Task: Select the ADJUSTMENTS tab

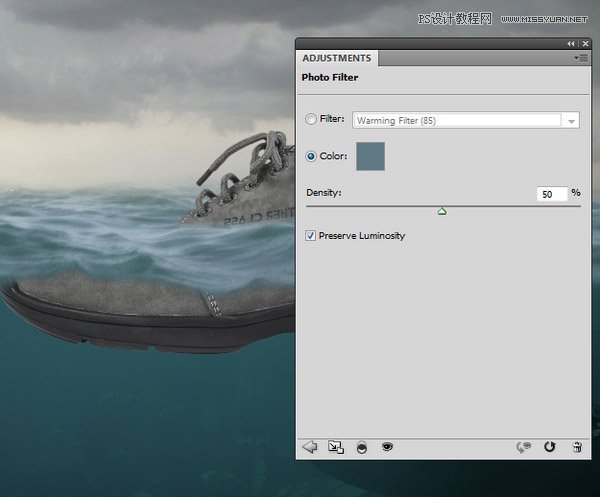Action: pyautogui.click(x=337, y=59)
